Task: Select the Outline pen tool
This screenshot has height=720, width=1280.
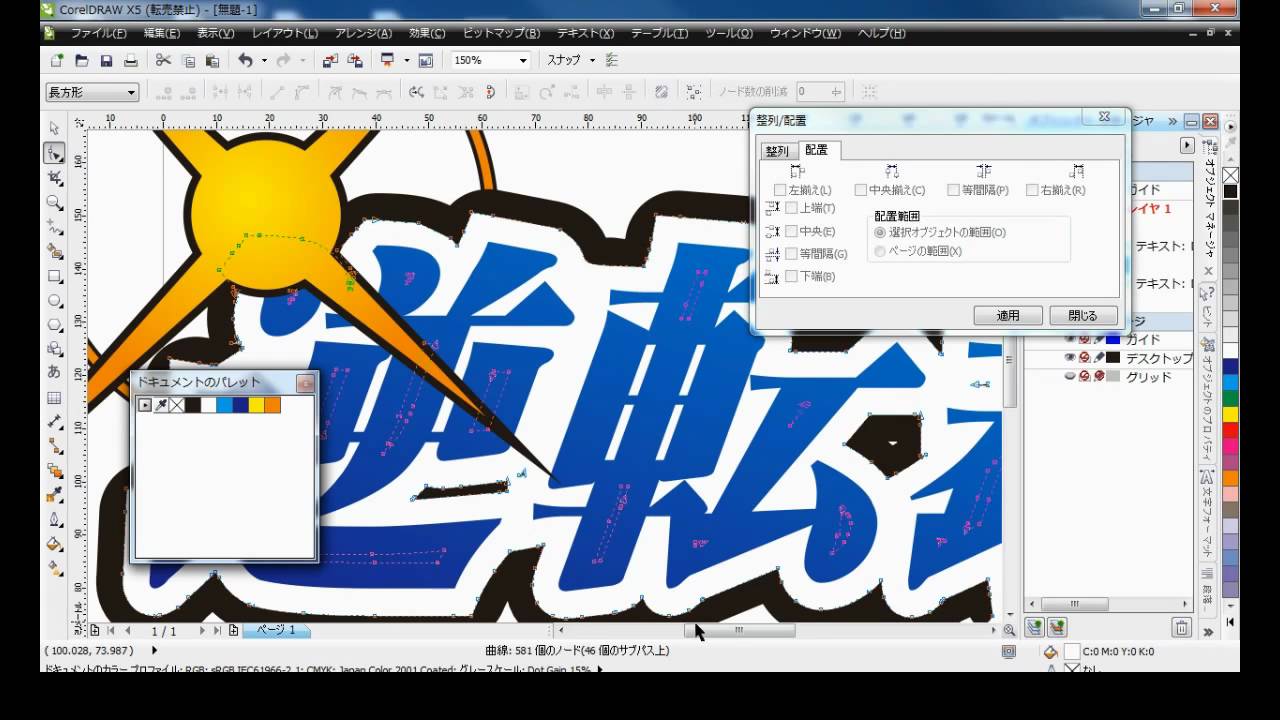Action: 54,520
